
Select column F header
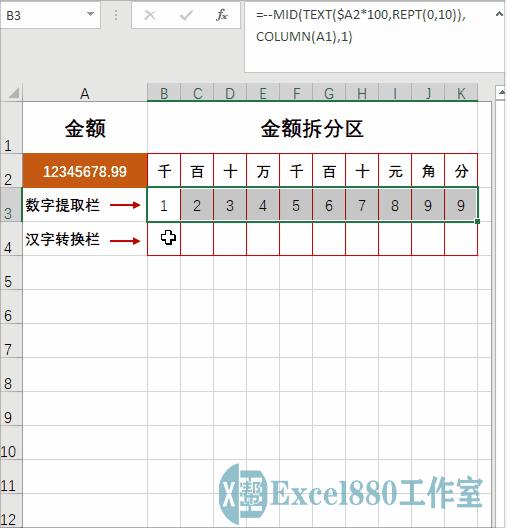click(296, 93)
